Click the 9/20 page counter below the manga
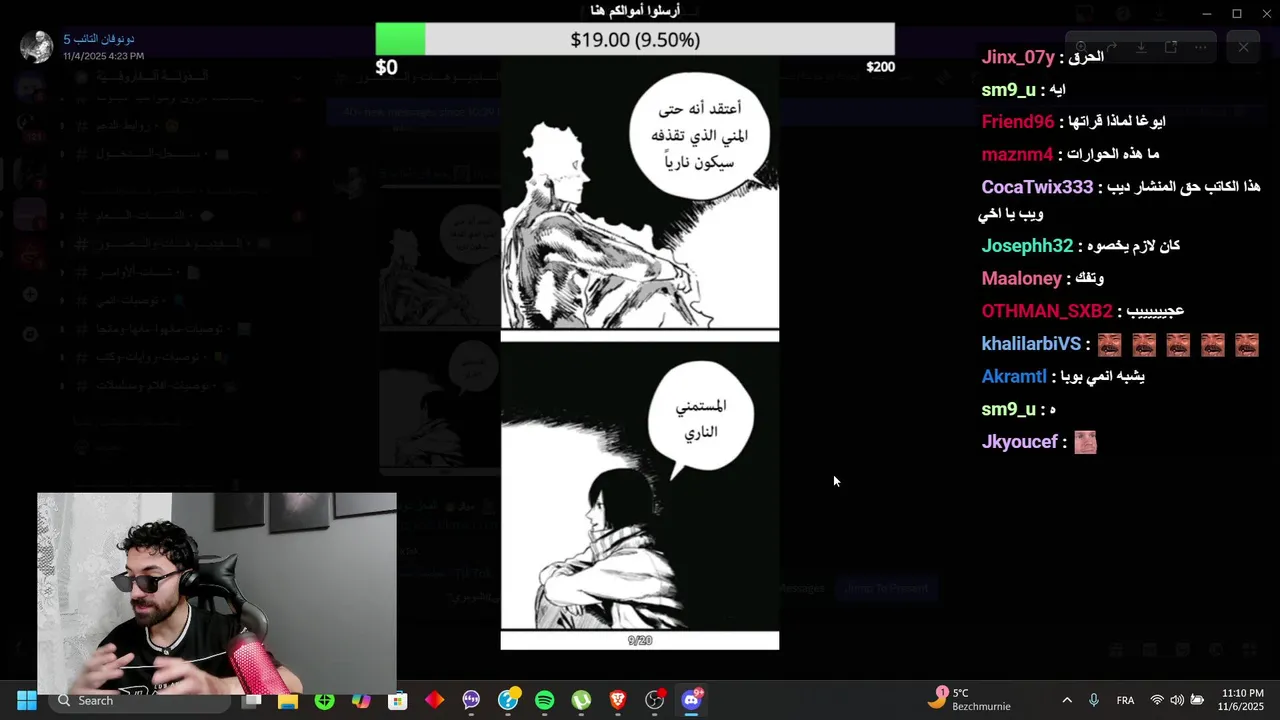 640,640
